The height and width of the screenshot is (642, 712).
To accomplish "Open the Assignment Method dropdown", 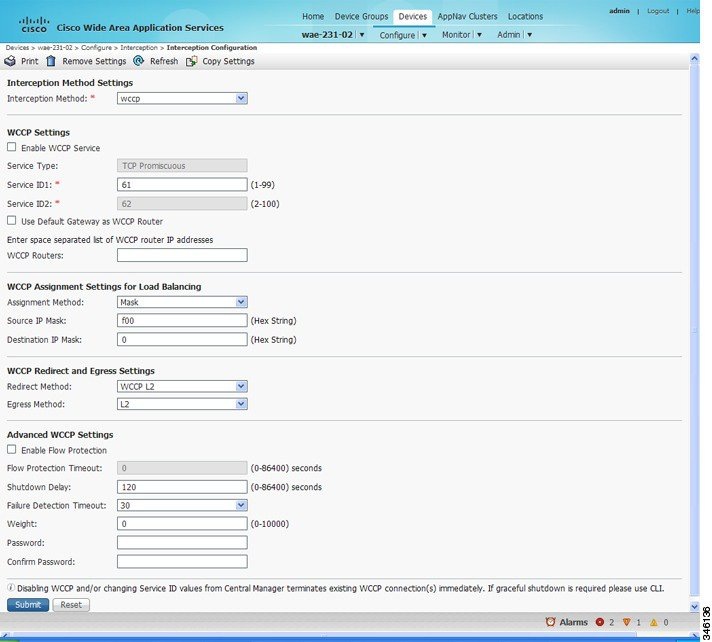I will [x=182, y=302].
